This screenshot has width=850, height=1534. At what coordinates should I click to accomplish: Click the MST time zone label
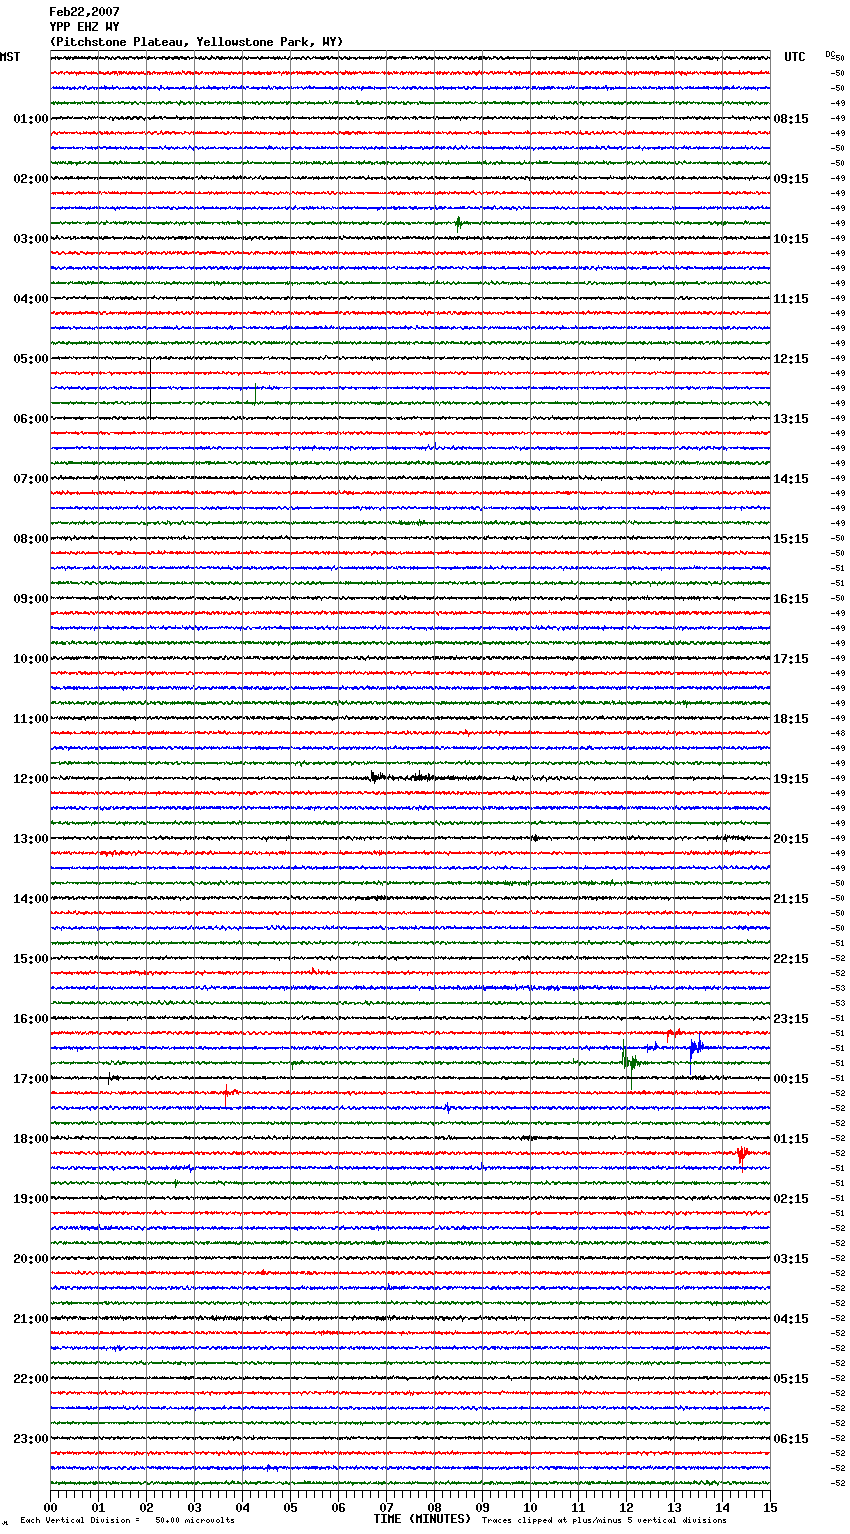pos(10,57)
